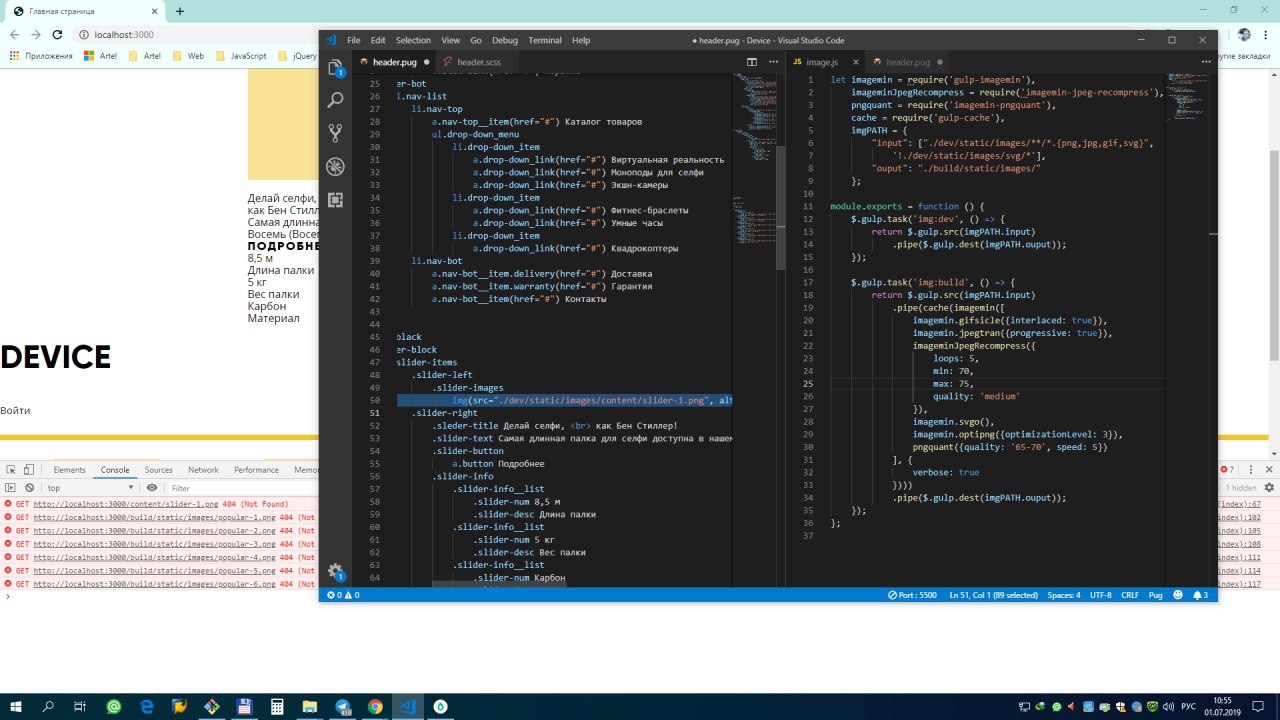Switch to DevTools Sources tab
The height and width of the screenshot is (720, 1280).
(x=158, y=469)
